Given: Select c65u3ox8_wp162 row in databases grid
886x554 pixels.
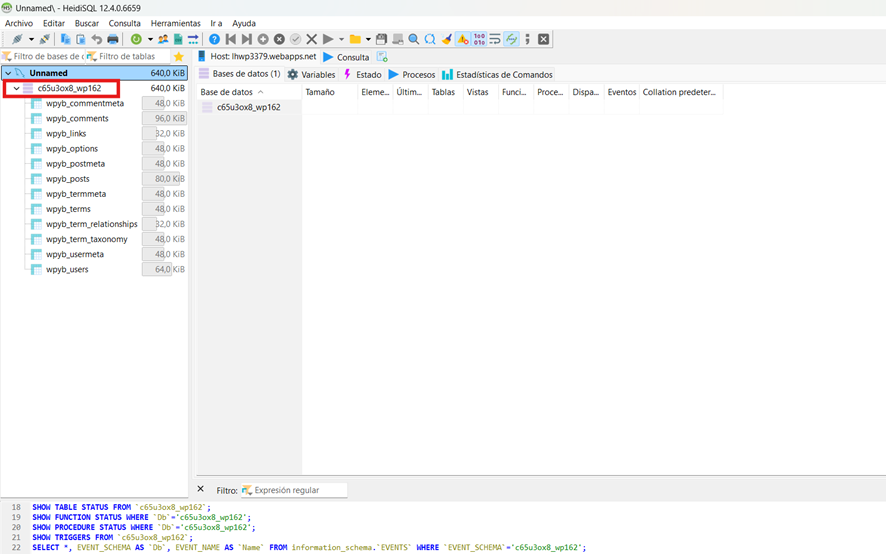Looking at the screenshot, I should pos(249,107).
